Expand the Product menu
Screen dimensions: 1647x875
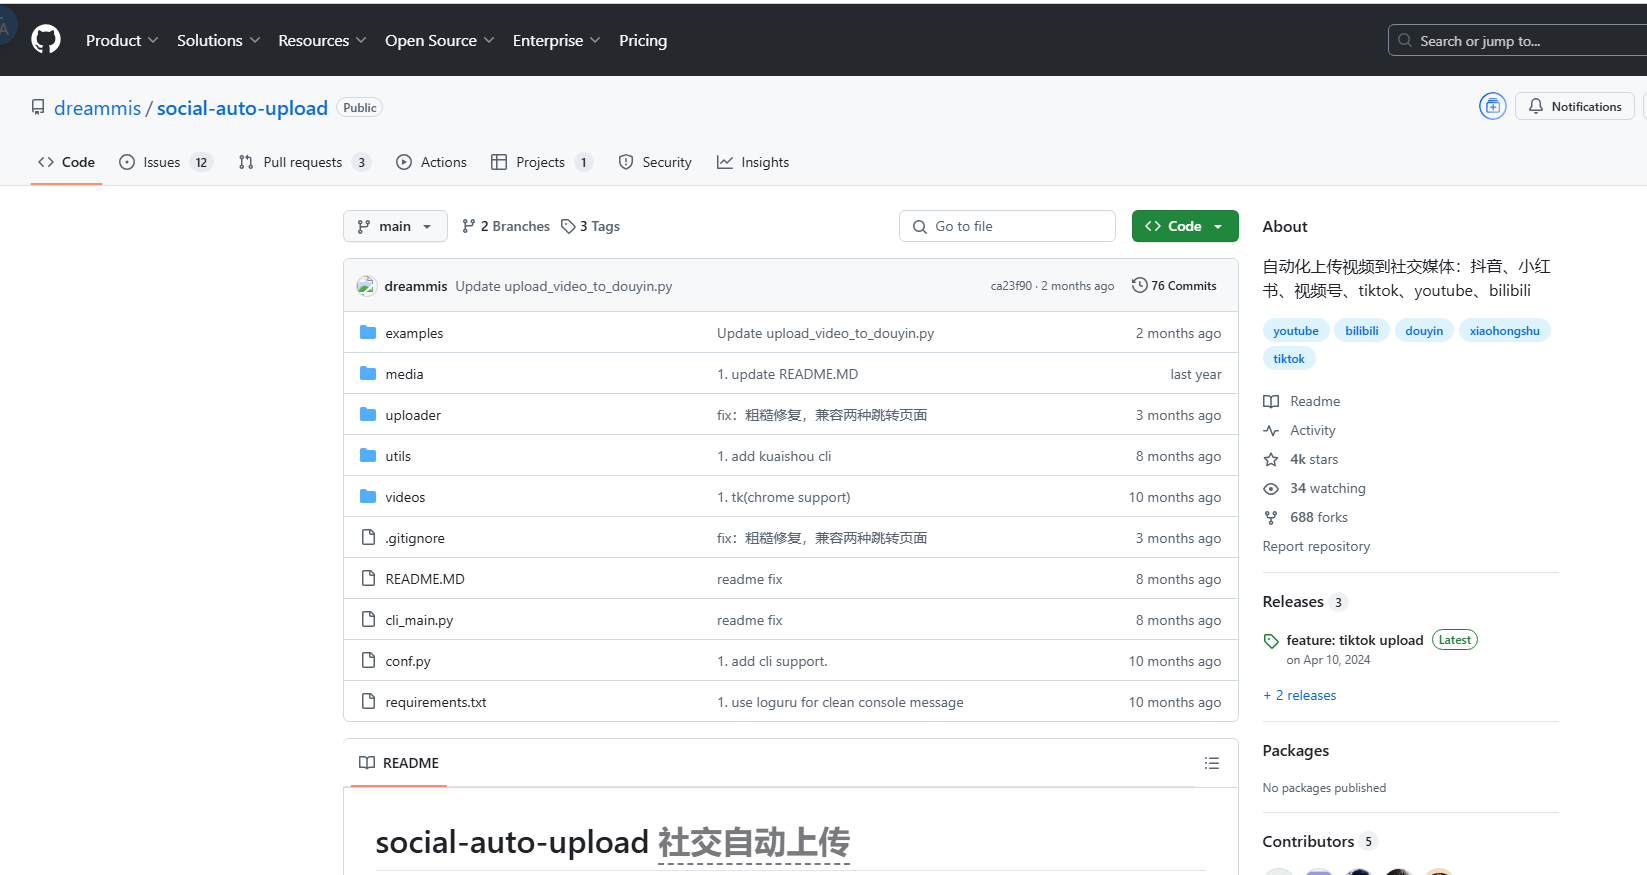click(x=122, y=40)
